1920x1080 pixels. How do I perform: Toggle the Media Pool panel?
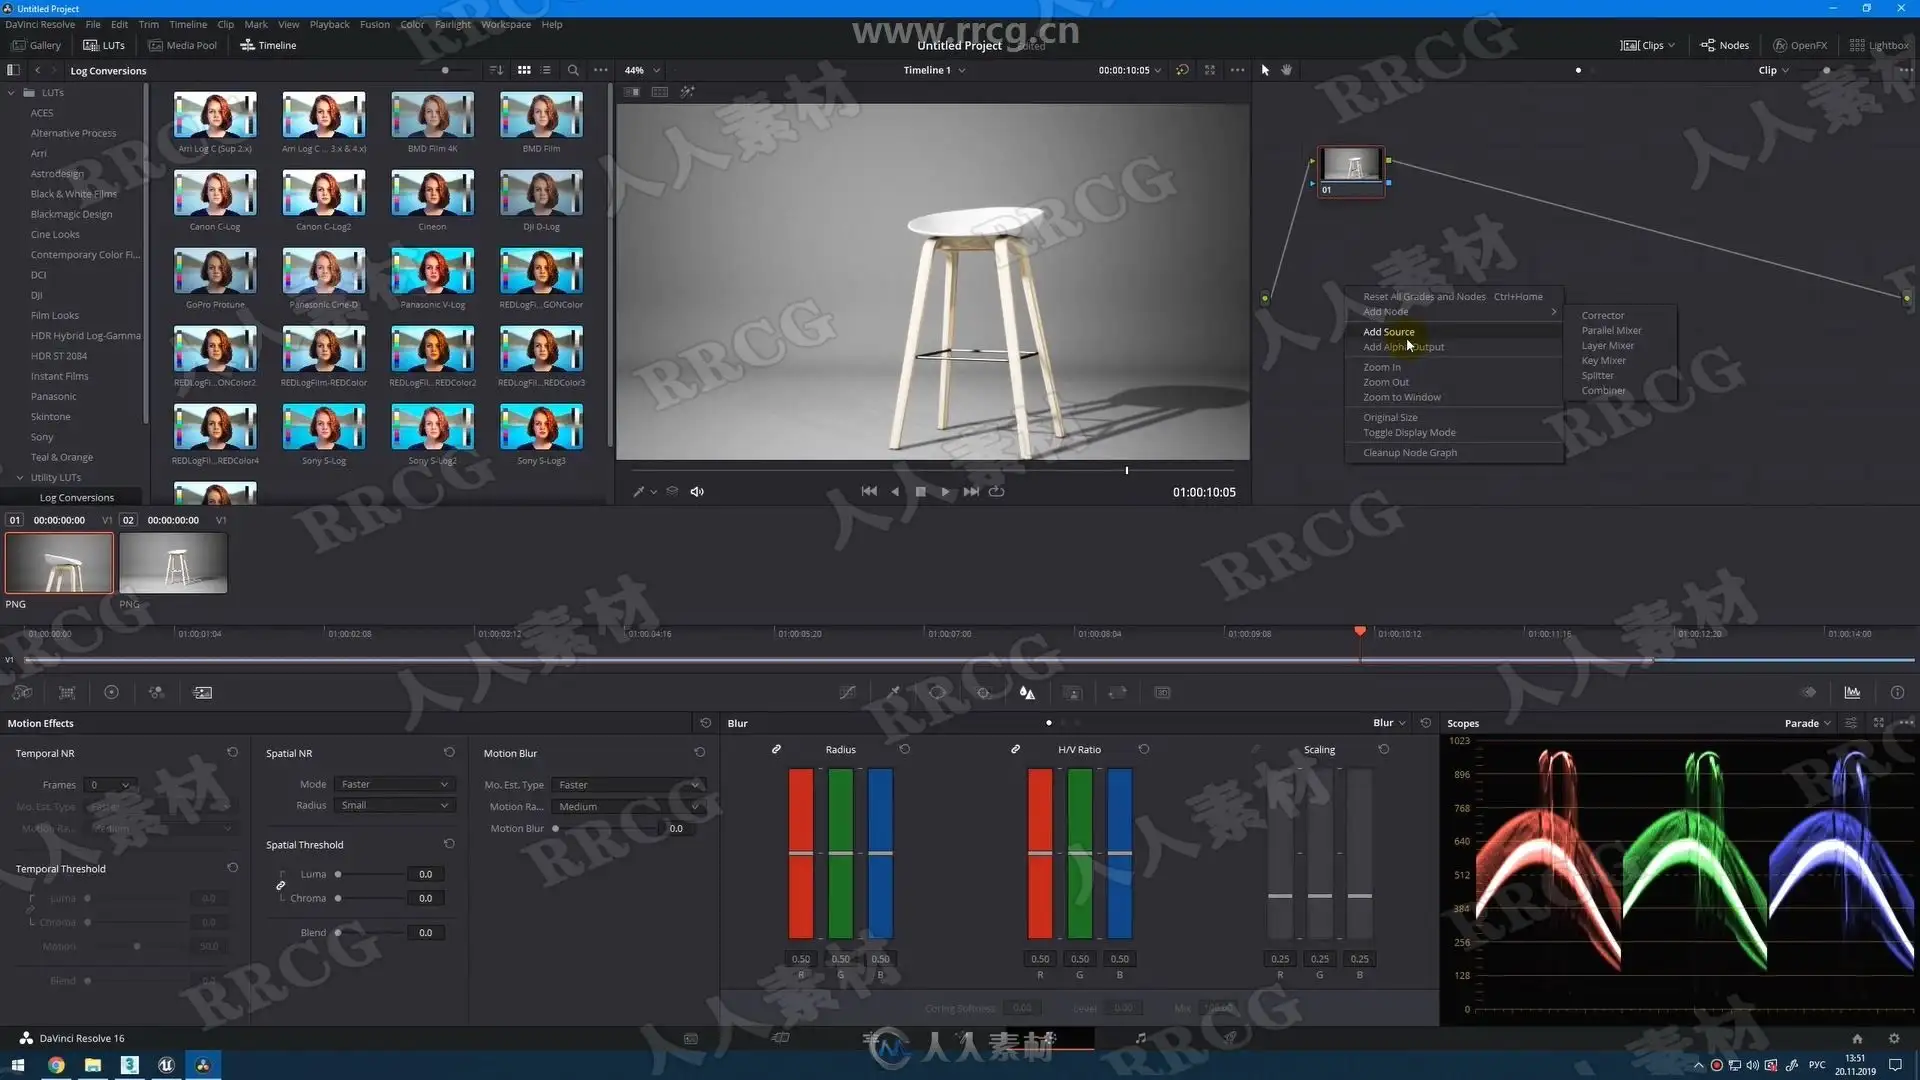(x=182, y=45)
